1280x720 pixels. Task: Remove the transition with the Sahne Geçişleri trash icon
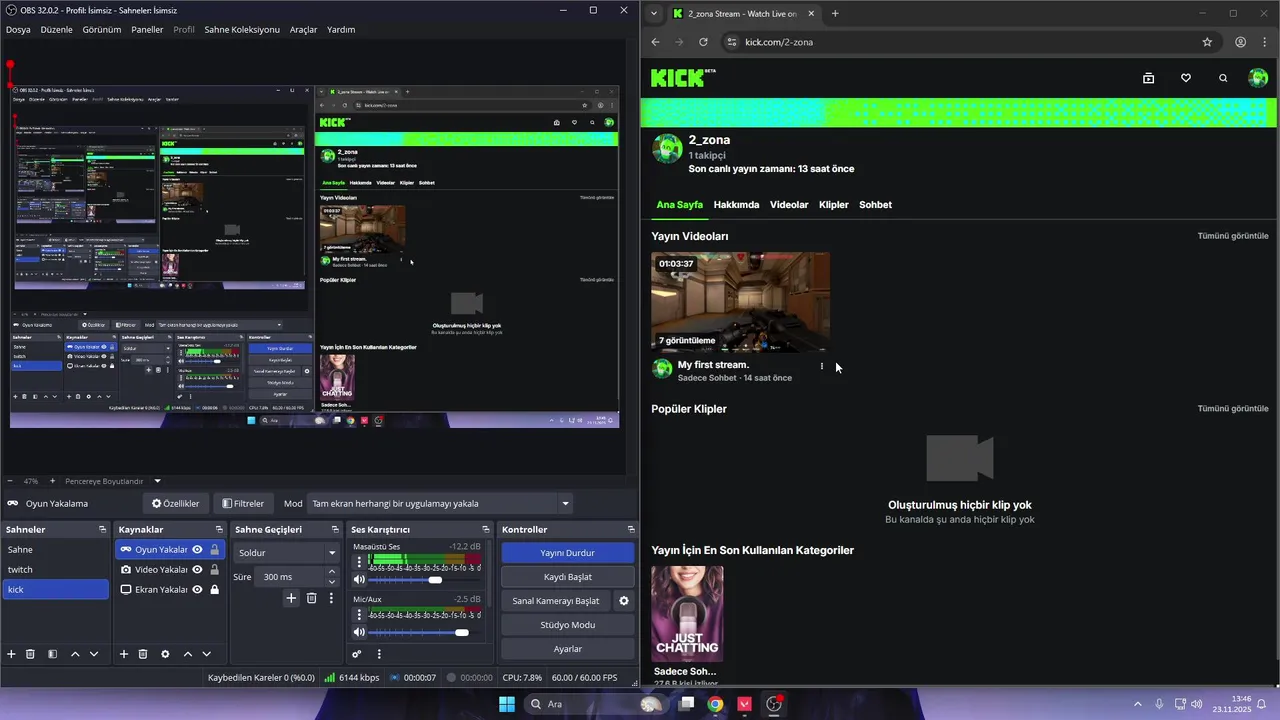[x=311, y=598]
